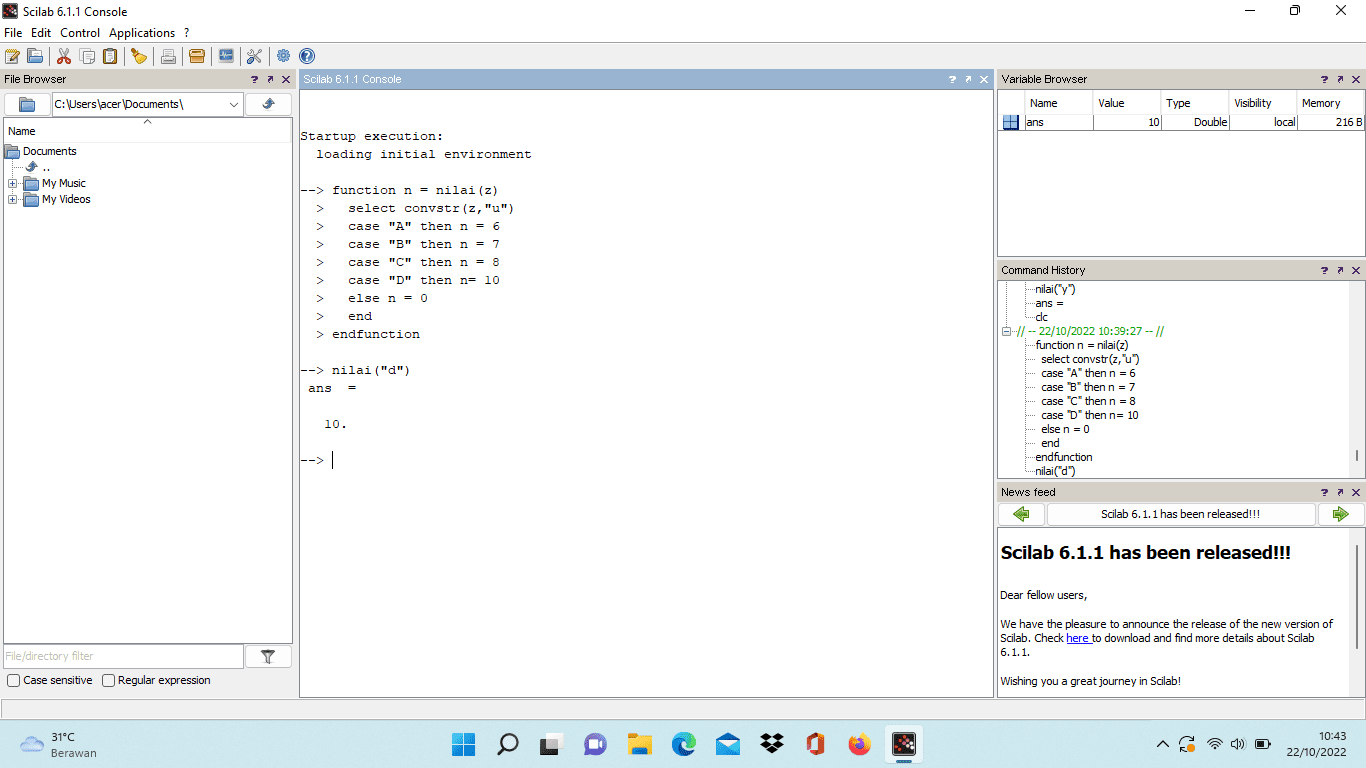Open Windows Start menu
This screenshot has height=768, width=1366.
click(463, 744)
